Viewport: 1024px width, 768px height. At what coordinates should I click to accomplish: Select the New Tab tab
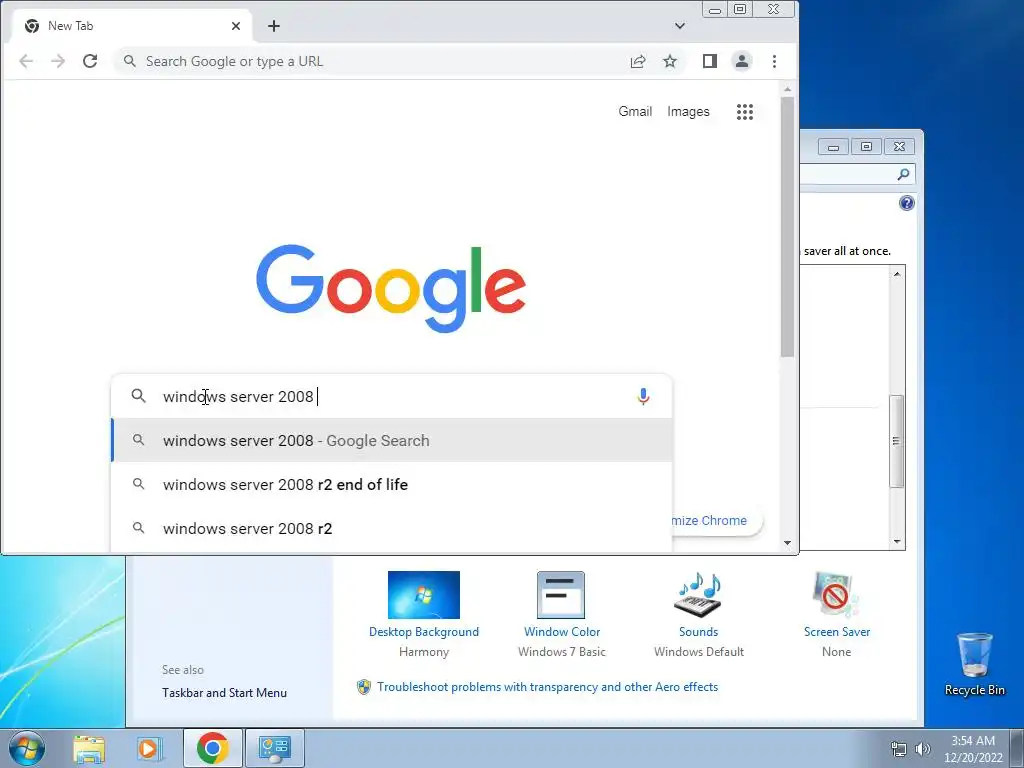pos(131,26)
